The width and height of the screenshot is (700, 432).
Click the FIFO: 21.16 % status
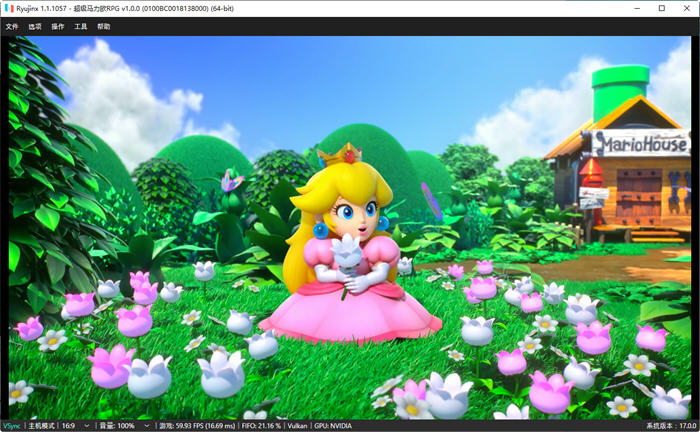tap(261, 426)
